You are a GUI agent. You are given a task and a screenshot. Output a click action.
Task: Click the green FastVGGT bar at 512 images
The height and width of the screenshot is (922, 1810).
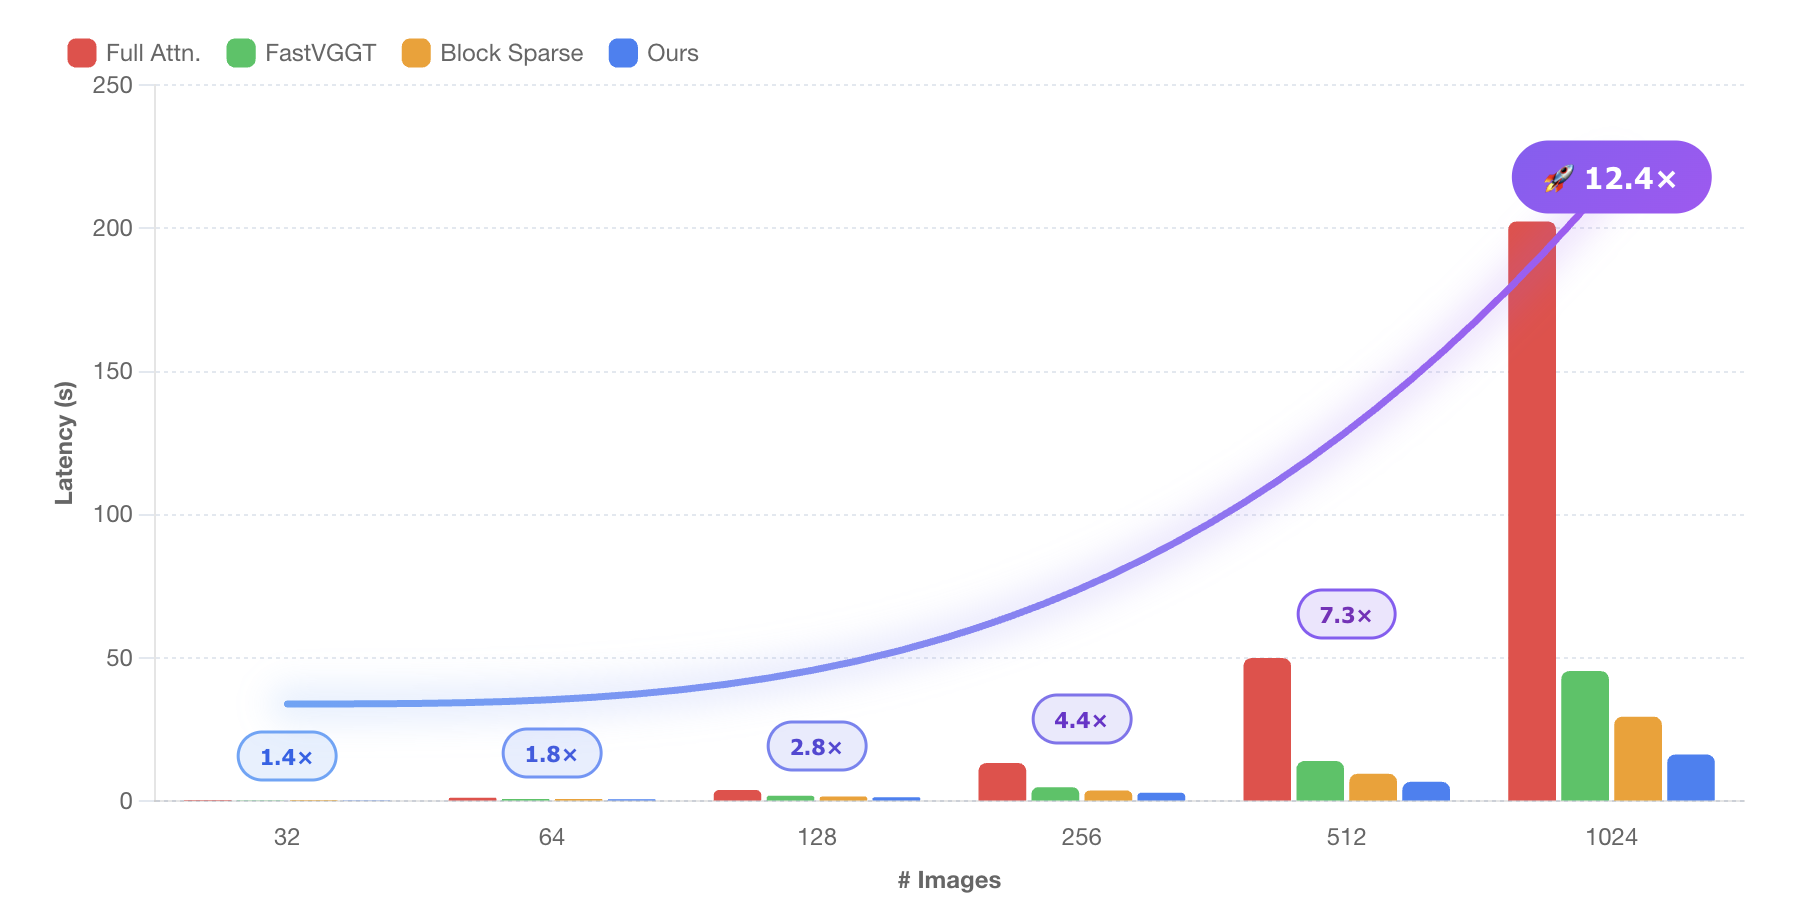[x=1320, y=781]
